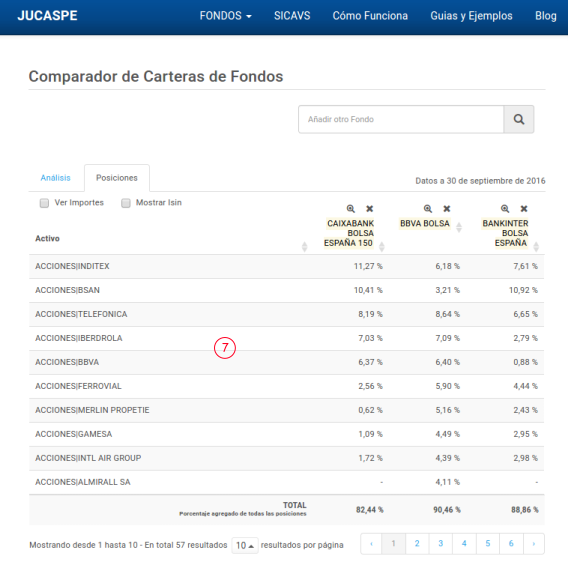This screenshot has height=565, width=568.
Task: Focus the Añadir otro Fondo search field
Action: pyautogui.click(x=401, y=119)
